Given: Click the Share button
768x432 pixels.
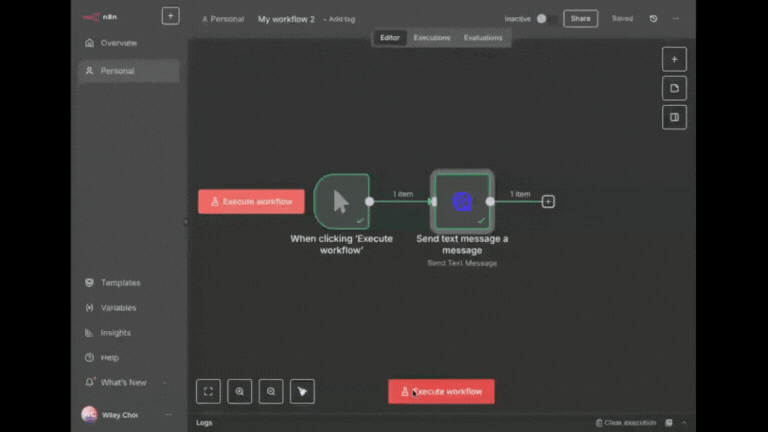Looking at the screenshot, I should click(580, 19).
